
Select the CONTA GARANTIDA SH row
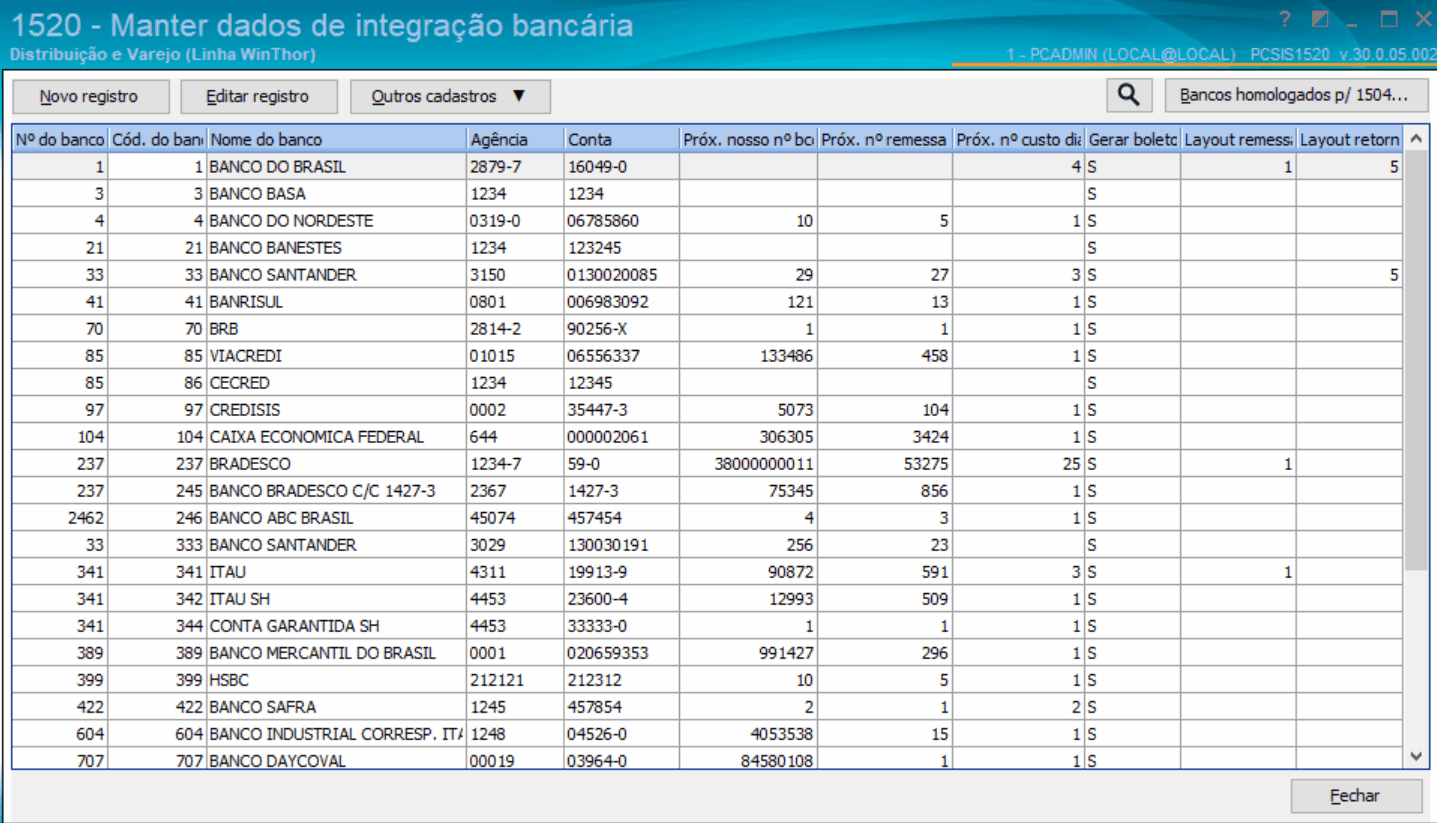[x=708, y=626]
